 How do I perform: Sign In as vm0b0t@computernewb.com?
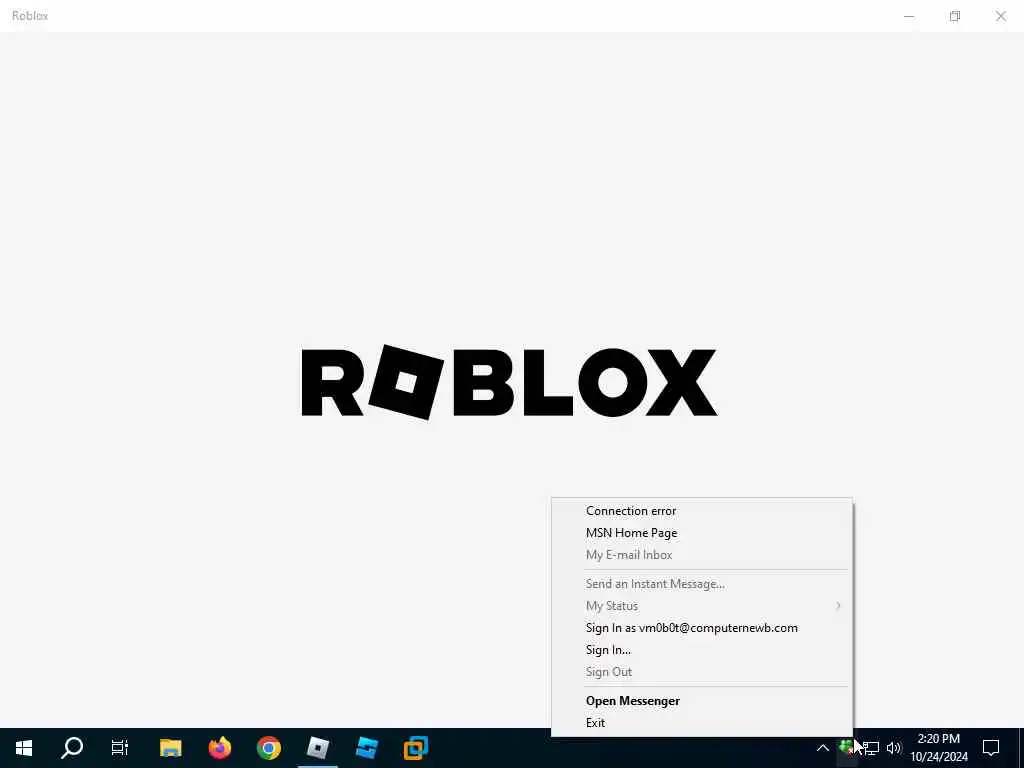point(702,628)
